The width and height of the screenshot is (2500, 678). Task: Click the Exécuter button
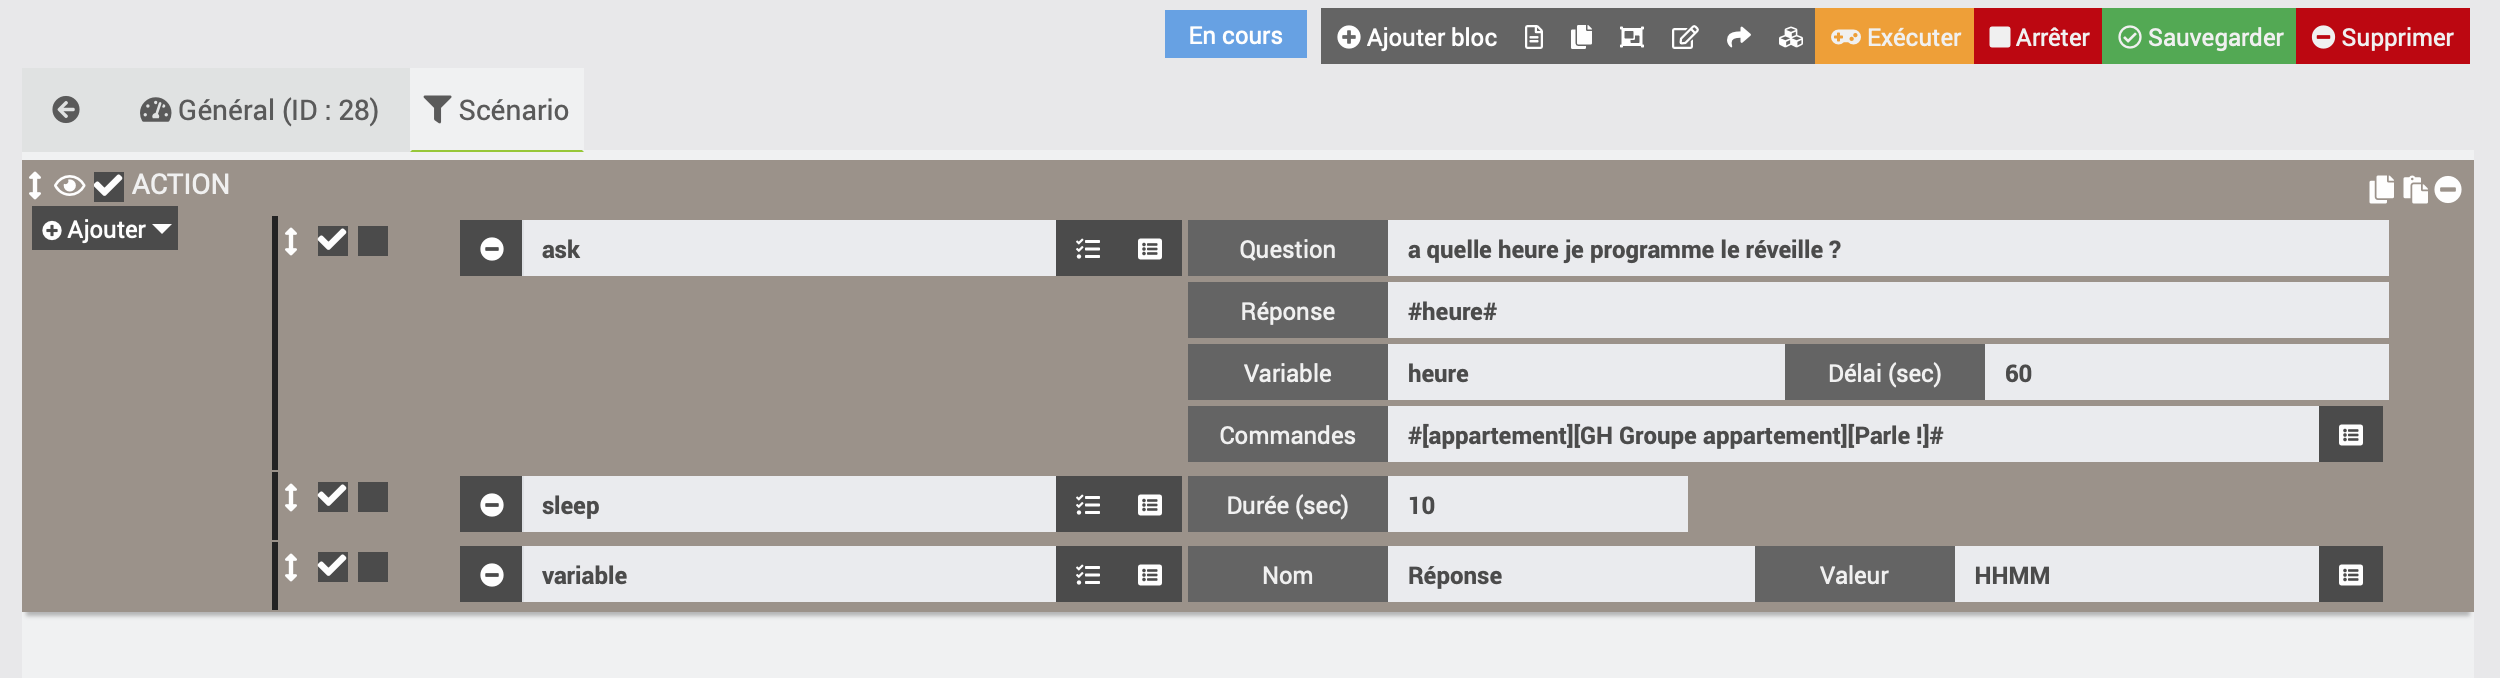coord(1894,38)
